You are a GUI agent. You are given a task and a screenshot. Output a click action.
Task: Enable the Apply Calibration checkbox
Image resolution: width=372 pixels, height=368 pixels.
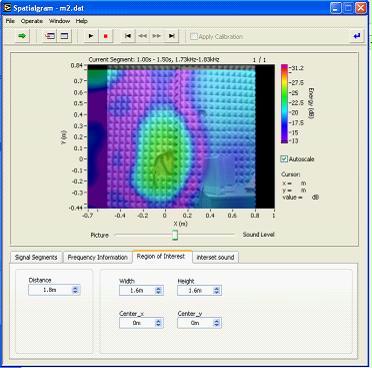(x=194, y=36)
